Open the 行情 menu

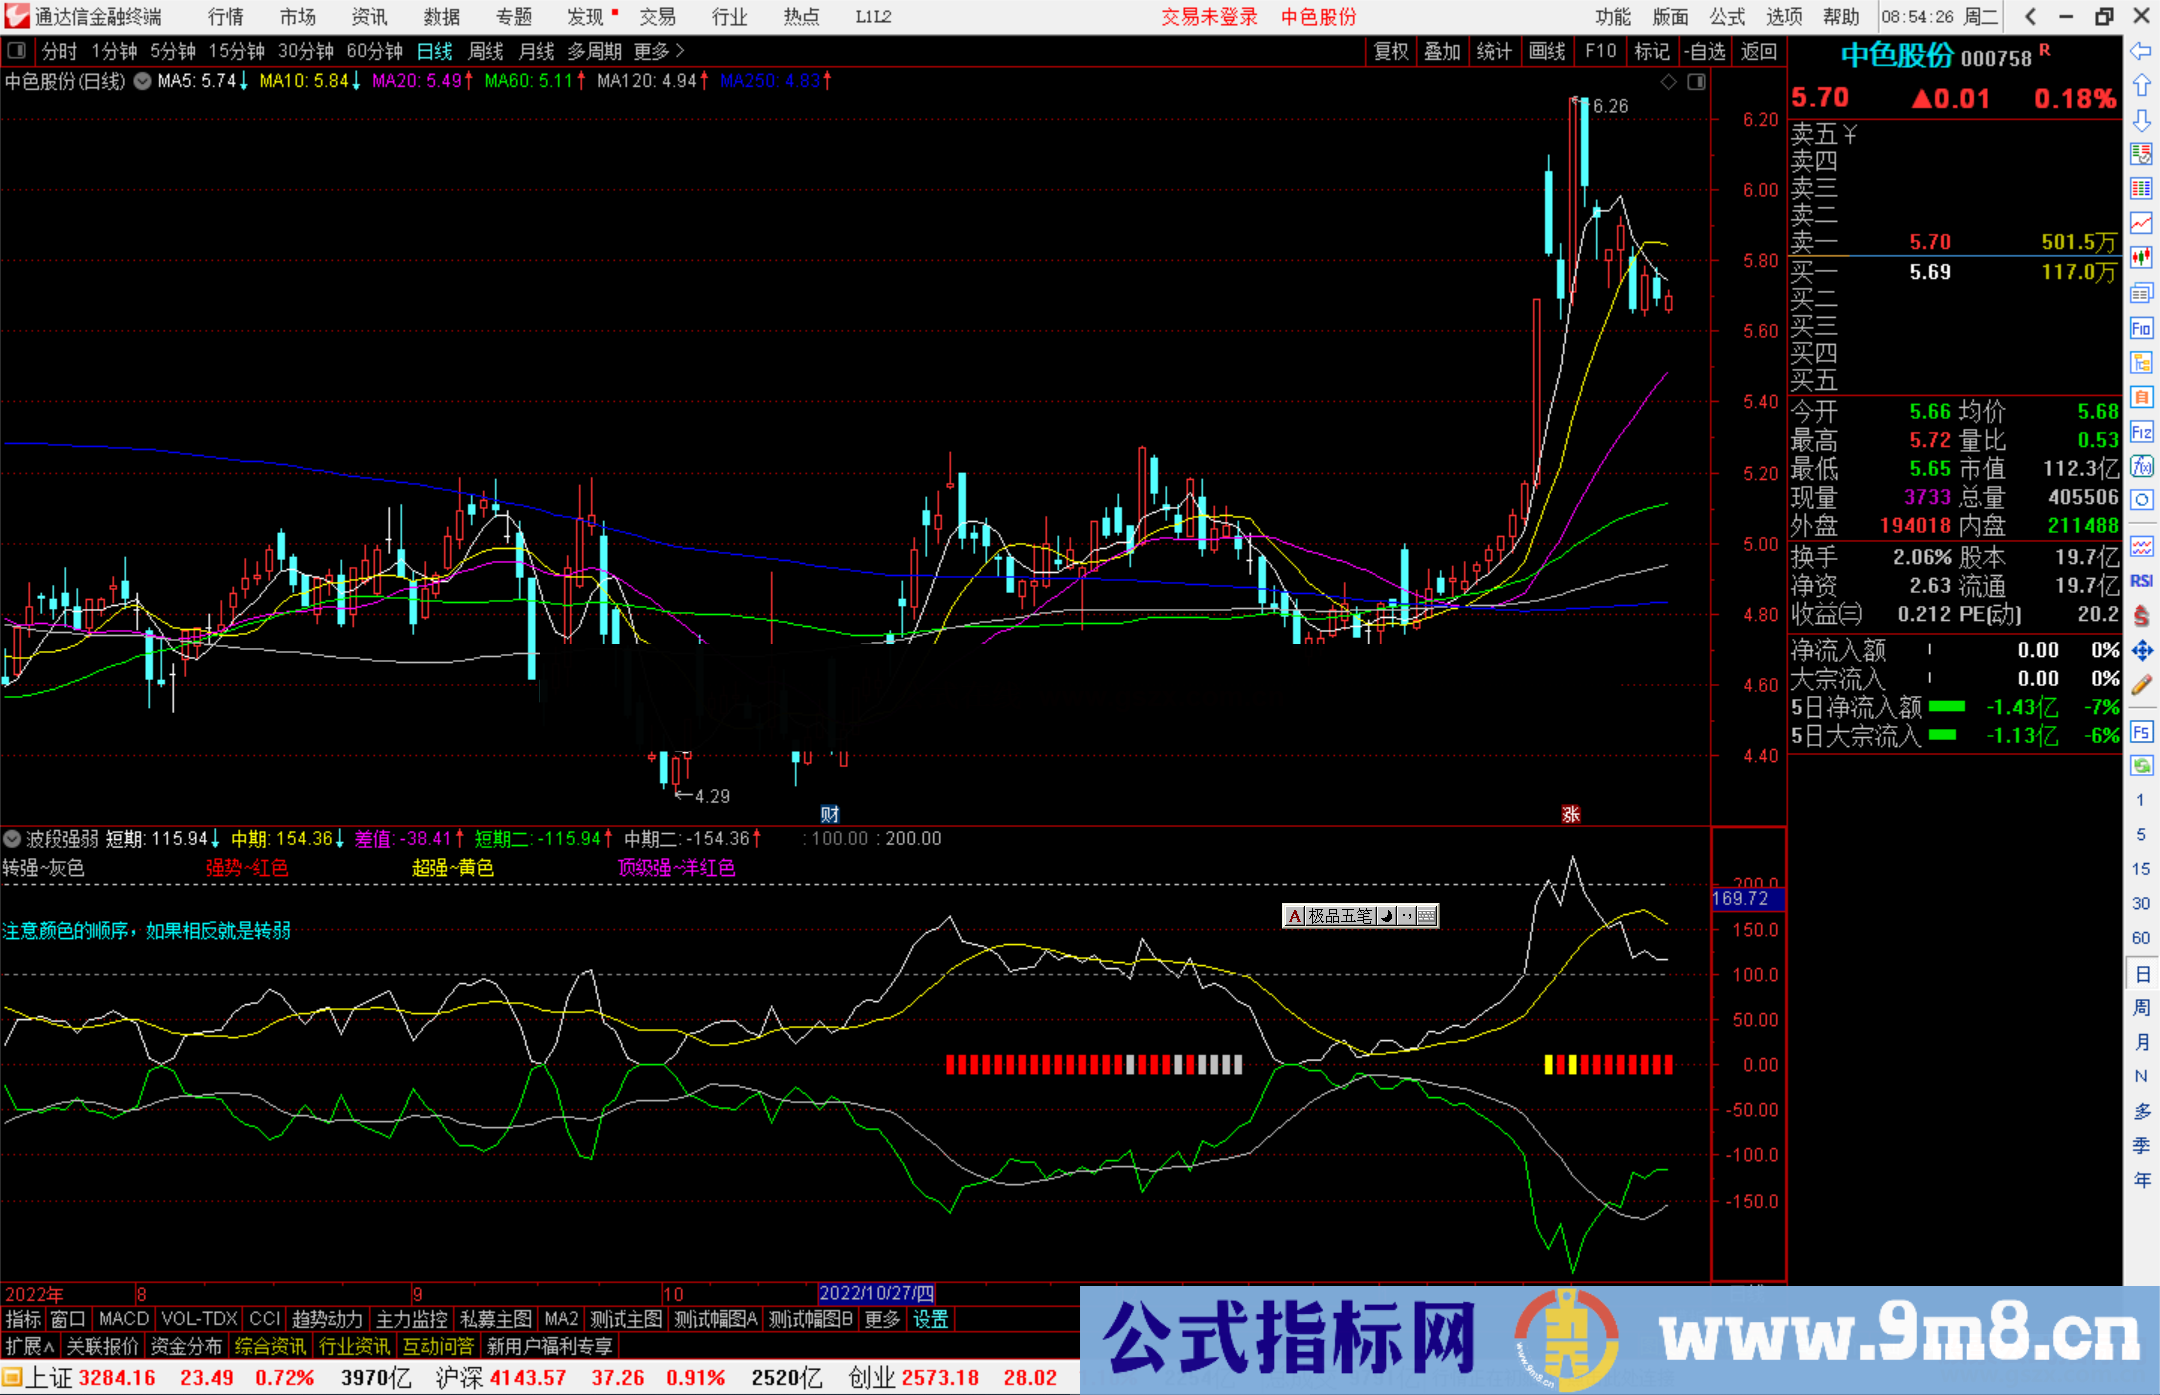[225, 17]
